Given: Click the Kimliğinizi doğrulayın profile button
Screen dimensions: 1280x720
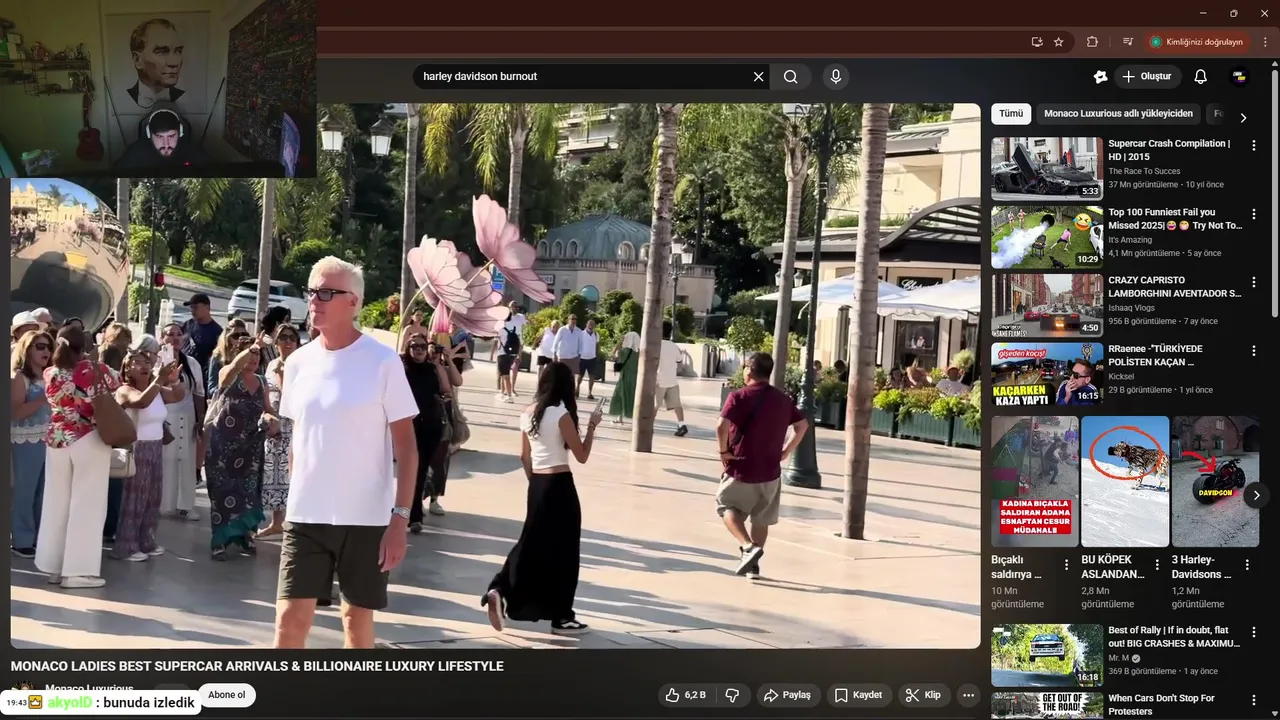Looking at the screenshot, I should 1196,42.
